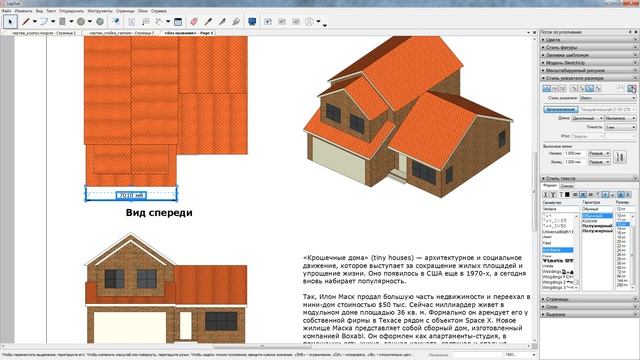
Task: Open Arc tool dropdown arrow
Action: pos(53,22)
